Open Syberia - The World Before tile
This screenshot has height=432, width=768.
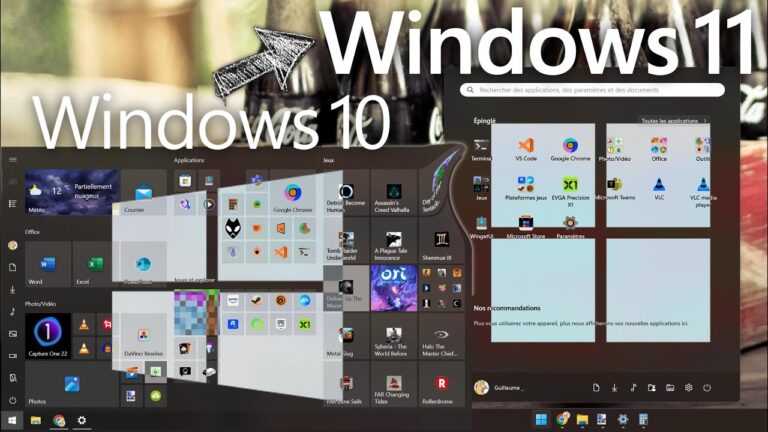(x=394, y=336)
